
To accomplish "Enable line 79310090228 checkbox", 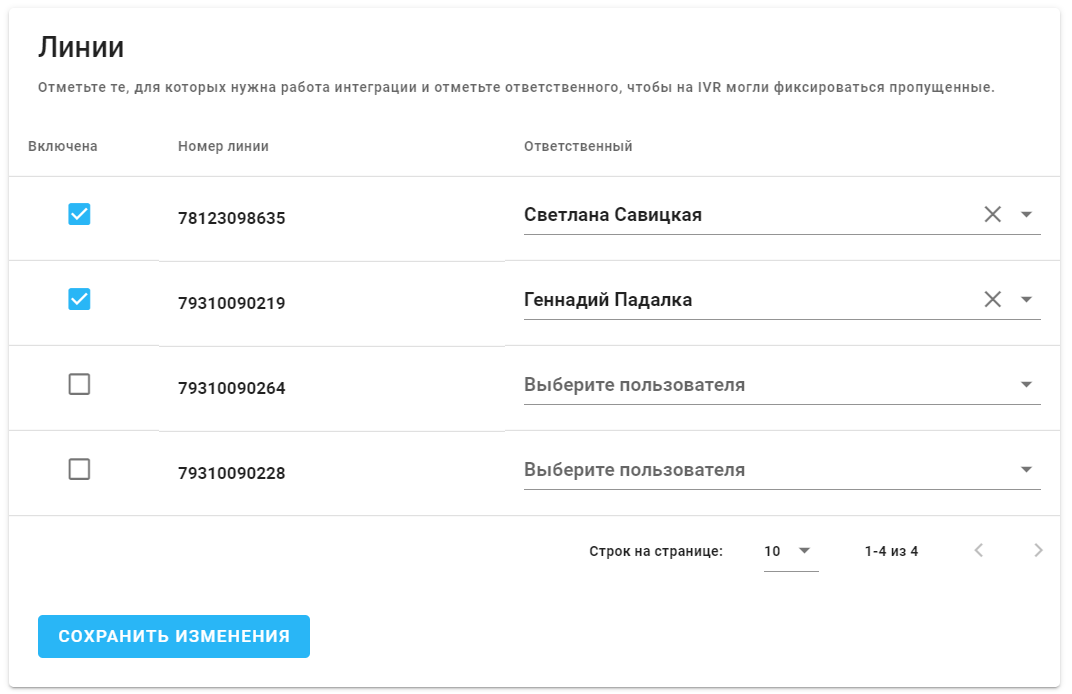I will [x=79, y=469].
